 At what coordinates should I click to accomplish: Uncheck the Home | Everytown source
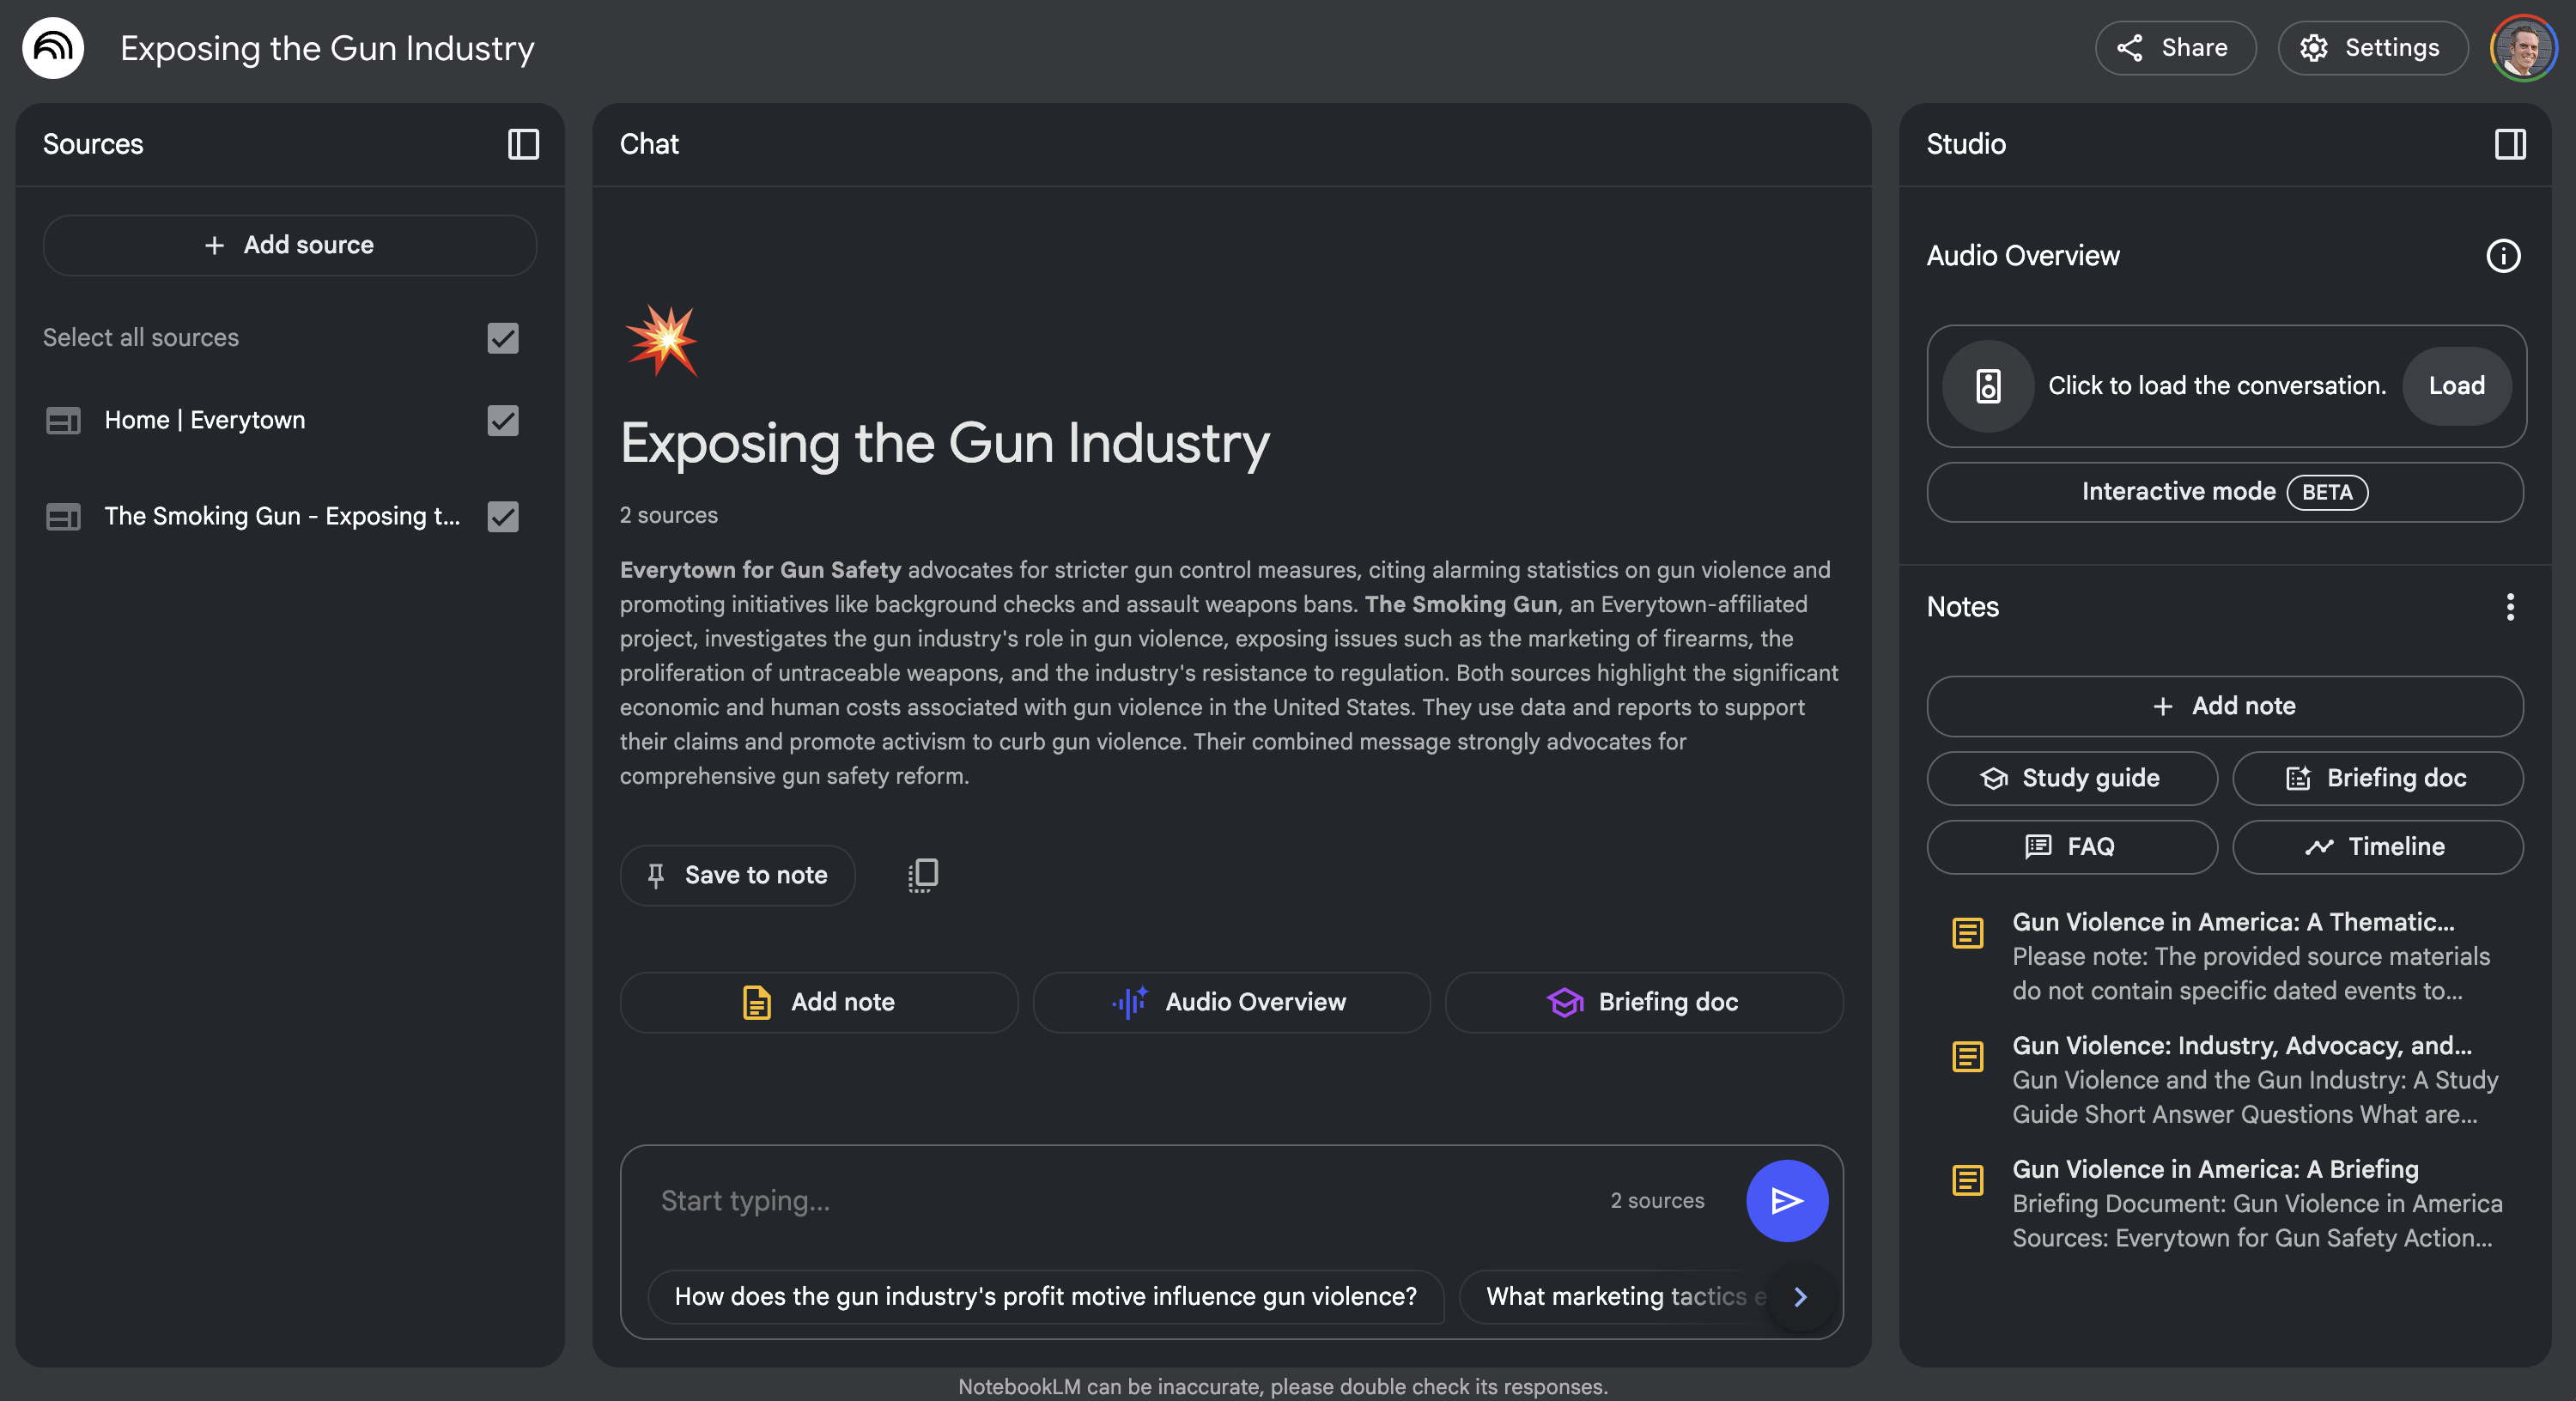pos(503,421)
